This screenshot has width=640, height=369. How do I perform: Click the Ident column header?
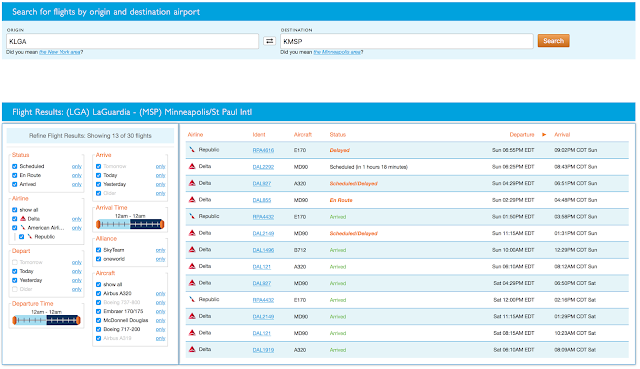tap(259, 135)
